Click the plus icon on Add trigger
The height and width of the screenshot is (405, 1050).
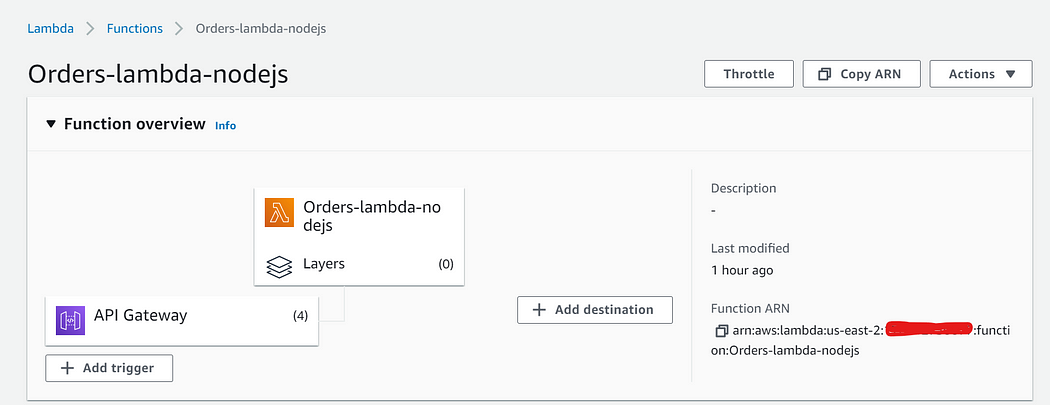point(67,368)
